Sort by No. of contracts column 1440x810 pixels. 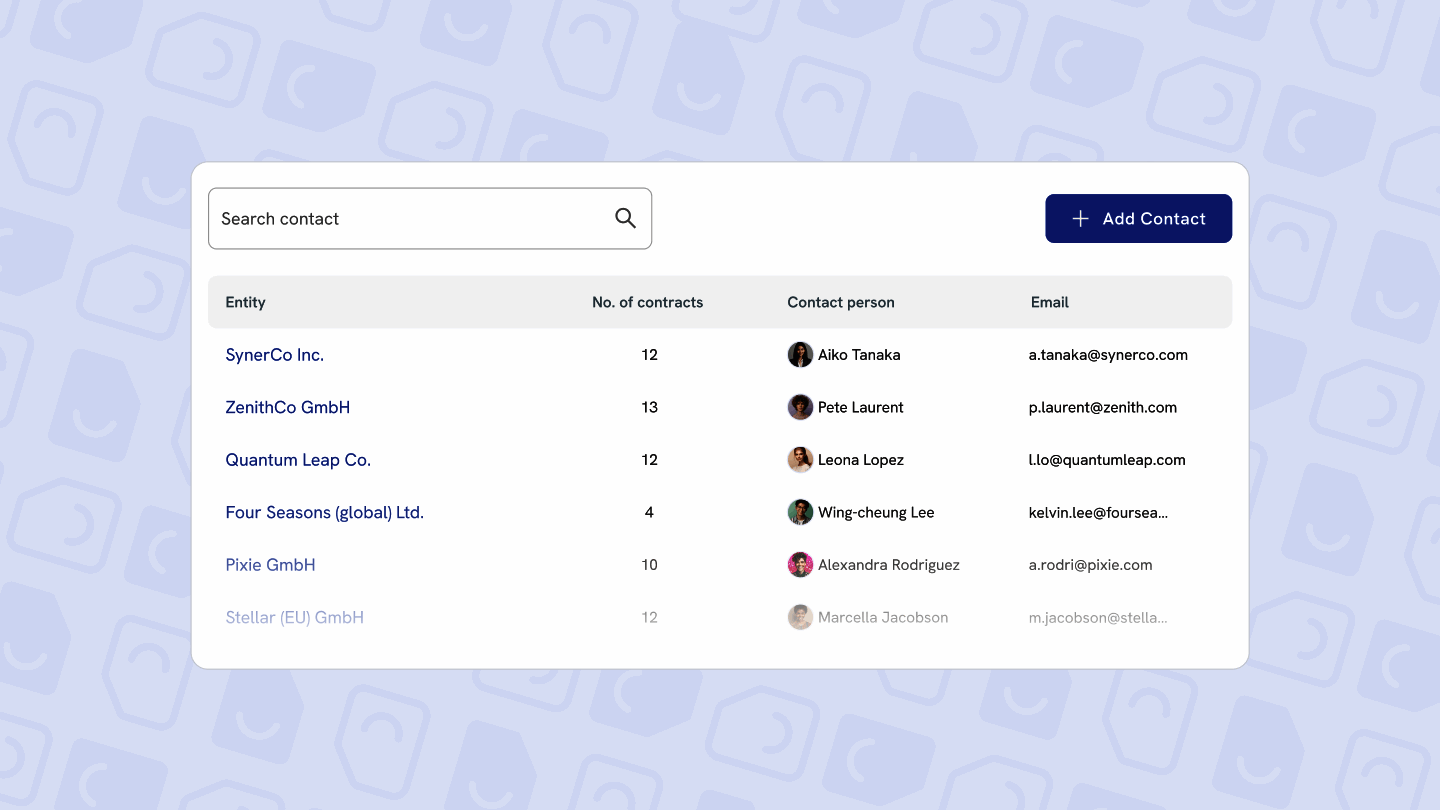(647, 302)
